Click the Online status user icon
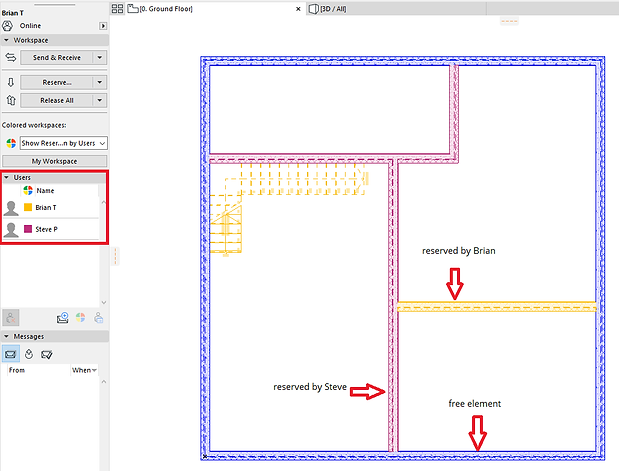 coord(8,26)
